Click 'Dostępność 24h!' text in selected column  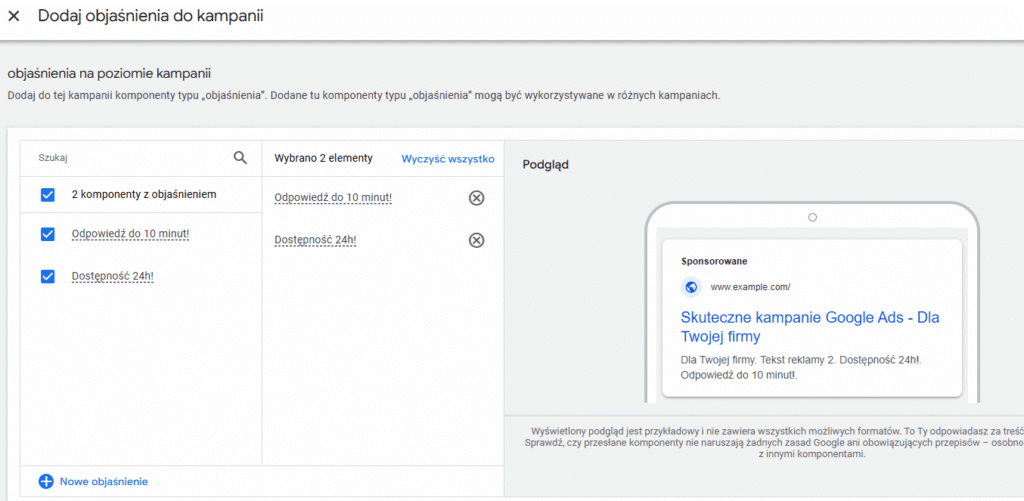tap(315, 240)
